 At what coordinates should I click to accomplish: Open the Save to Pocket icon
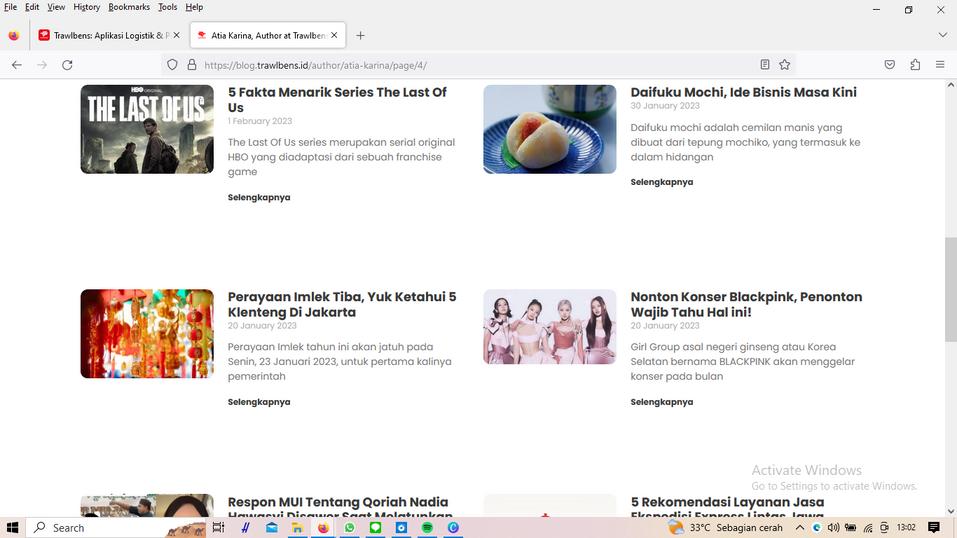coord(890,65)
